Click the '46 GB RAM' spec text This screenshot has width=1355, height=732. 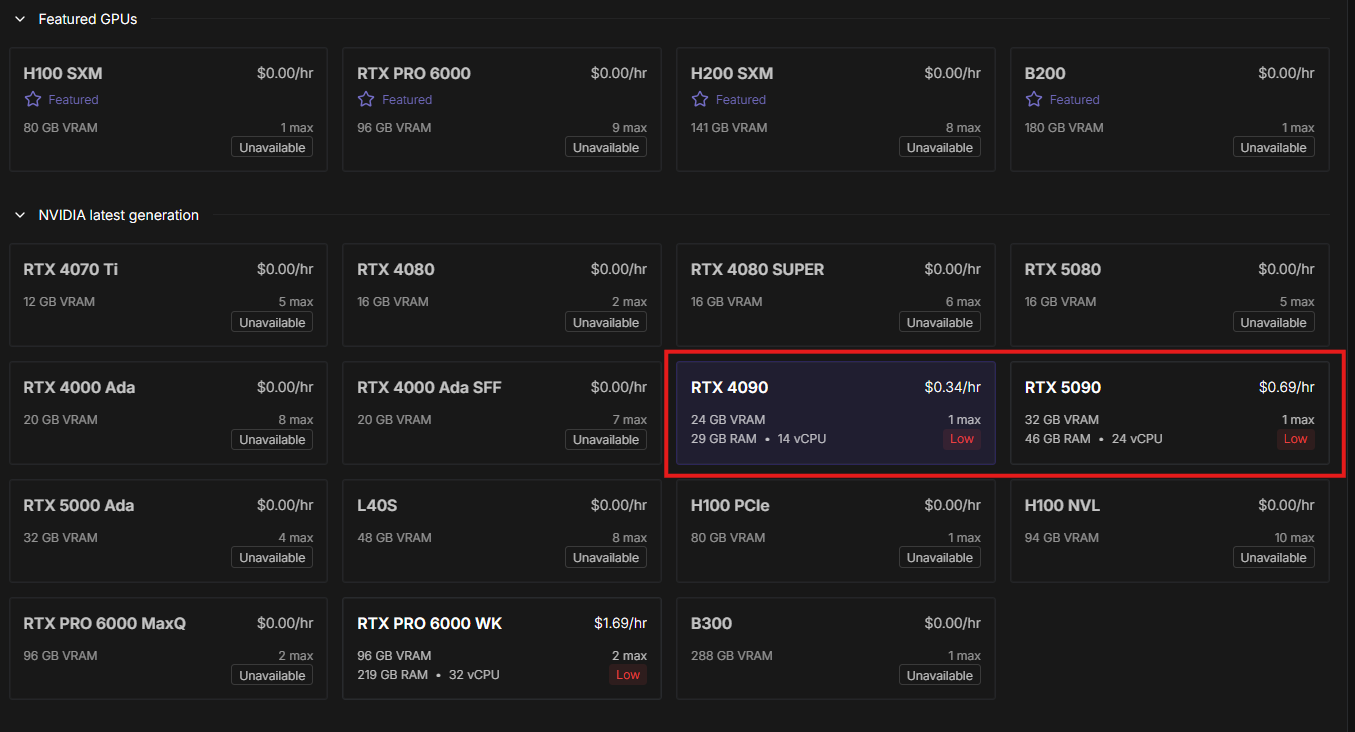(x=1058, y=438)
